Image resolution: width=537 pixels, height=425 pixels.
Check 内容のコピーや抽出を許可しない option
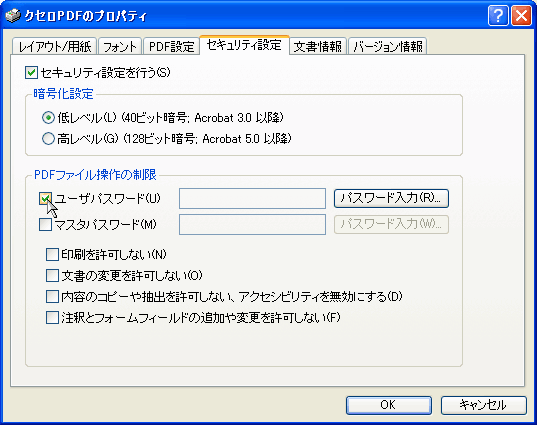point(52,297)
